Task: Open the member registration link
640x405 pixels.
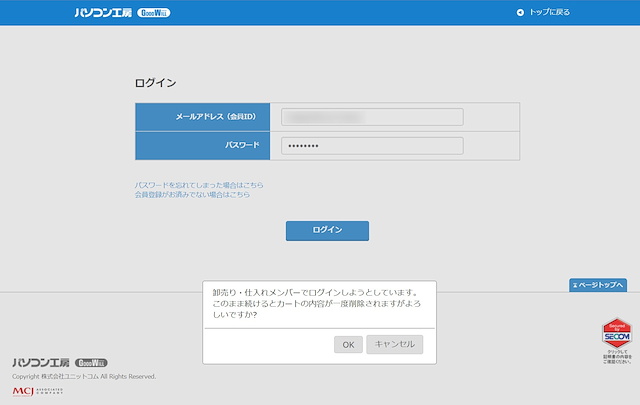Action: click(192, 195)
